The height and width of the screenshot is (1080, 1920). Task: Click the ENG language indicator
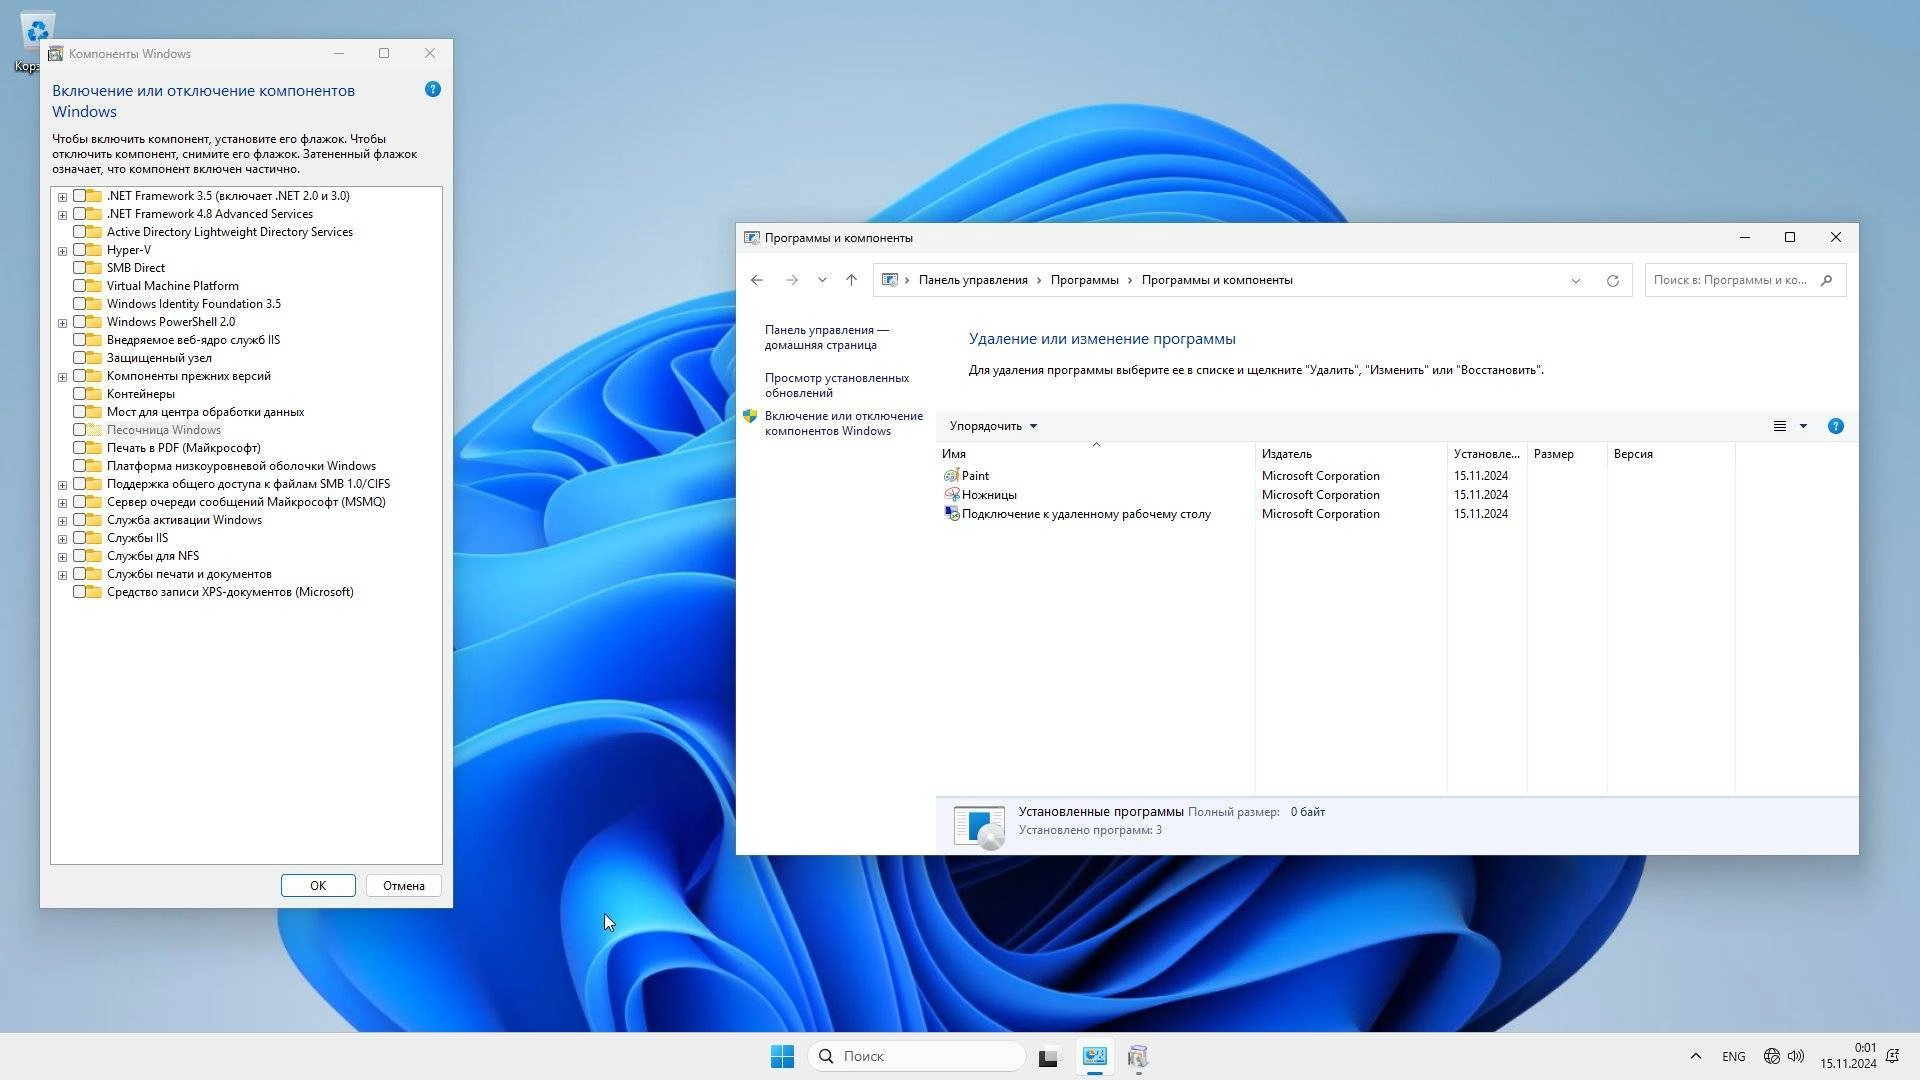click(x=1734, y=1056)
